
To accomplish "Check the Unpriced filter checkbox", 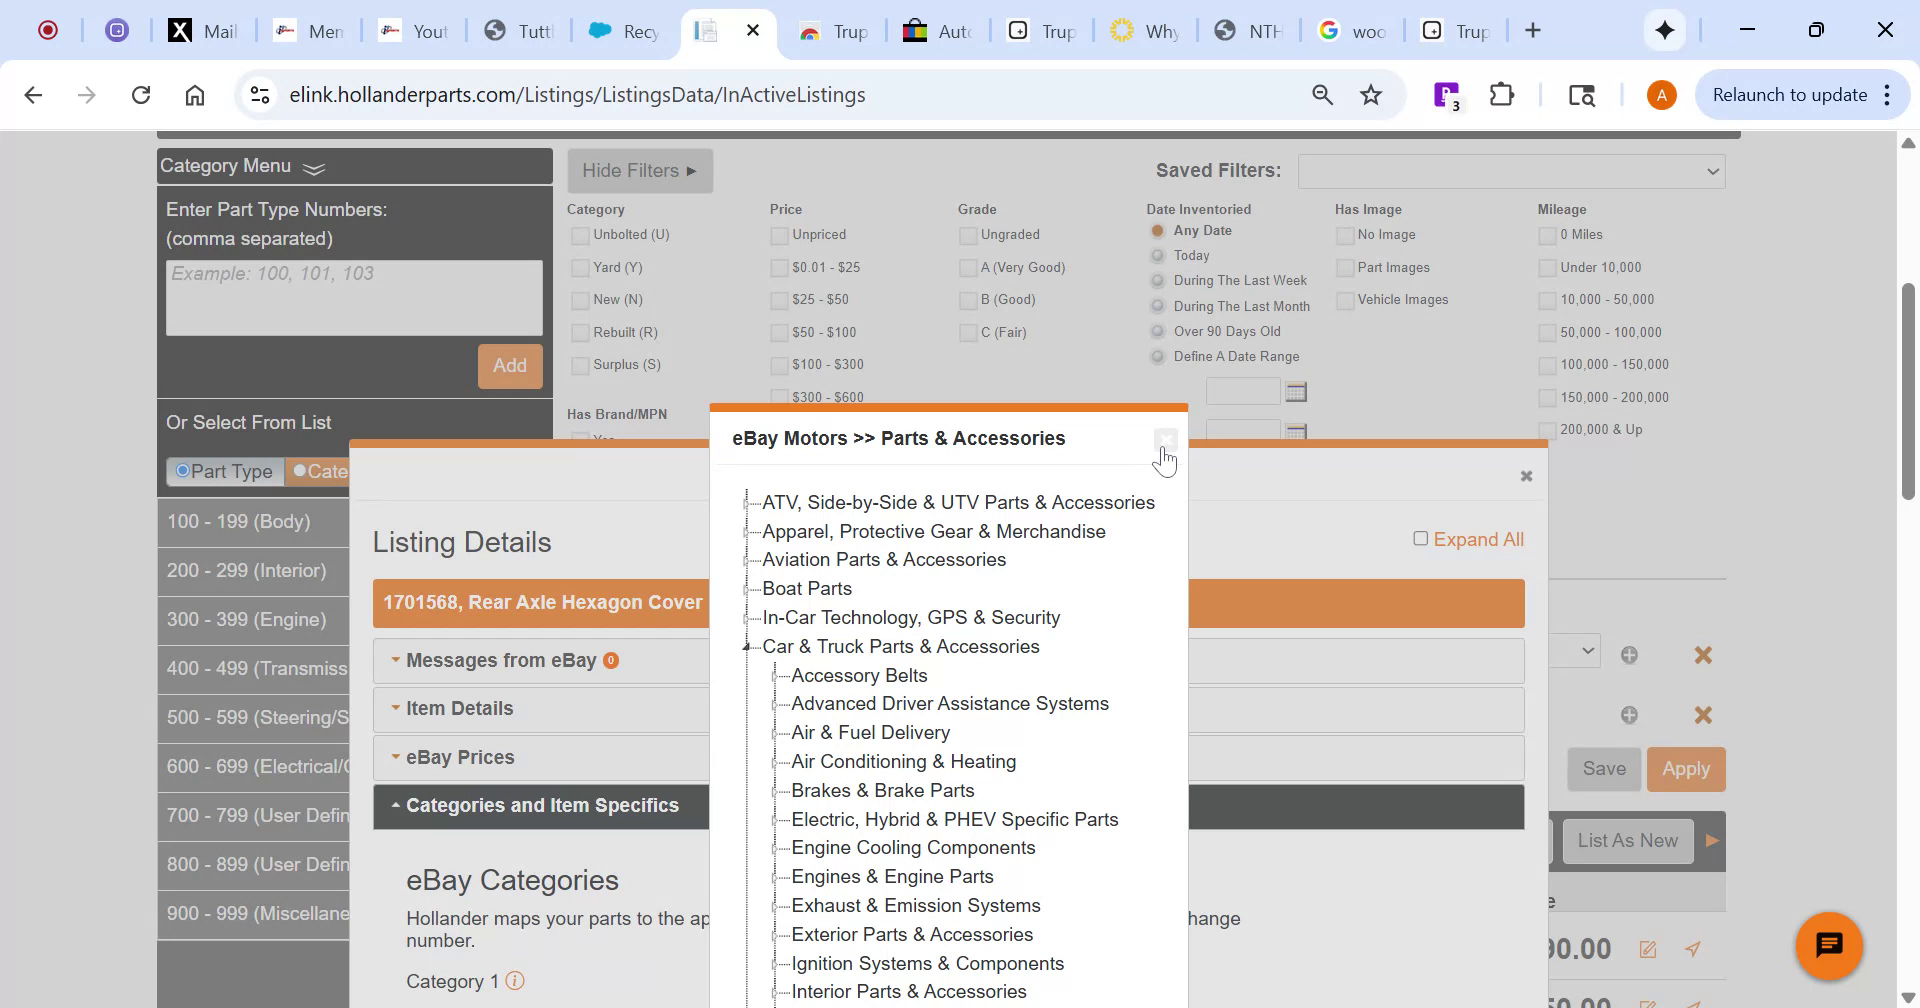I will tap(779, 235).
